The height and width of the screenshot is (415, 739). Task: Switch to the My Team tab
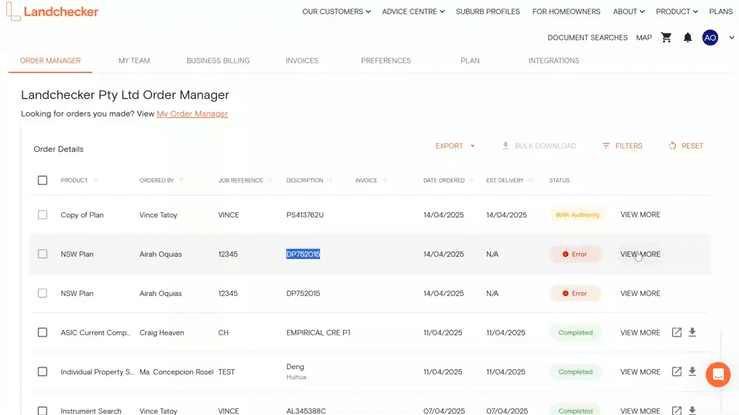(134, 61)
